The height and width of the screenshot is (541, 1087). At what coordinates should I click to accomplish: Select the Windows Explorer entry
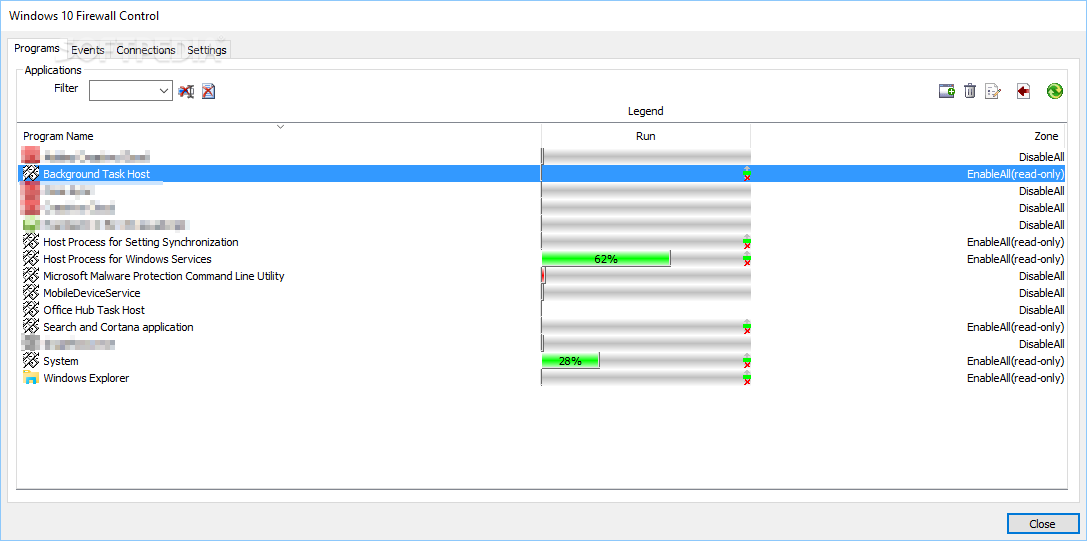[x=86, y=378]
